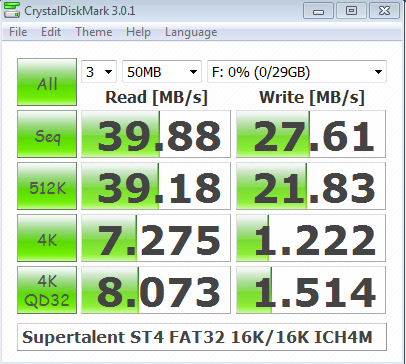Open the Help menu
The width and height of the screenshot is (406, 364).
point(138,32)
